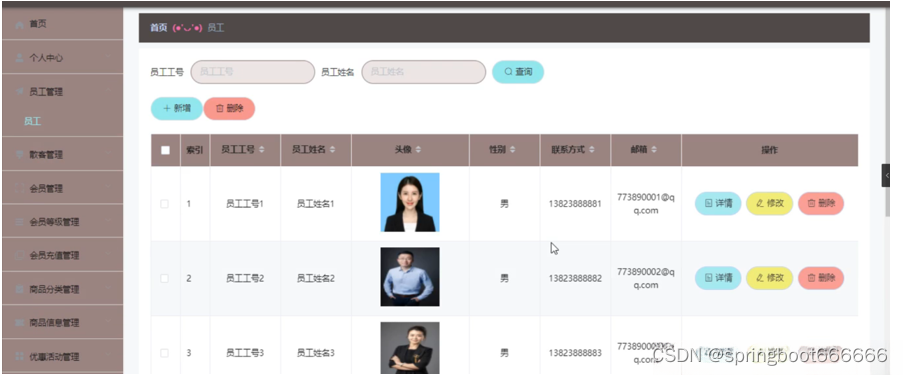Viewport: 903px width, 375px height.
Task: Select the 员工工号2 cell
Action: [x=245, y=278]
